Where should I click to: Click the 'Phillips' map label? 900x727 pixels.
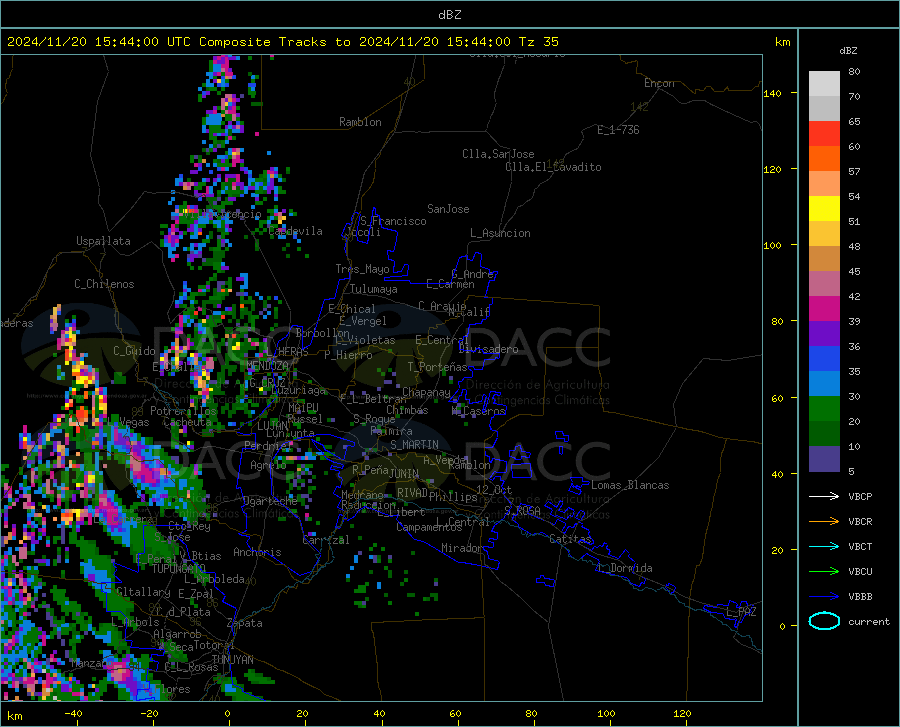click(x=453, y=497)
